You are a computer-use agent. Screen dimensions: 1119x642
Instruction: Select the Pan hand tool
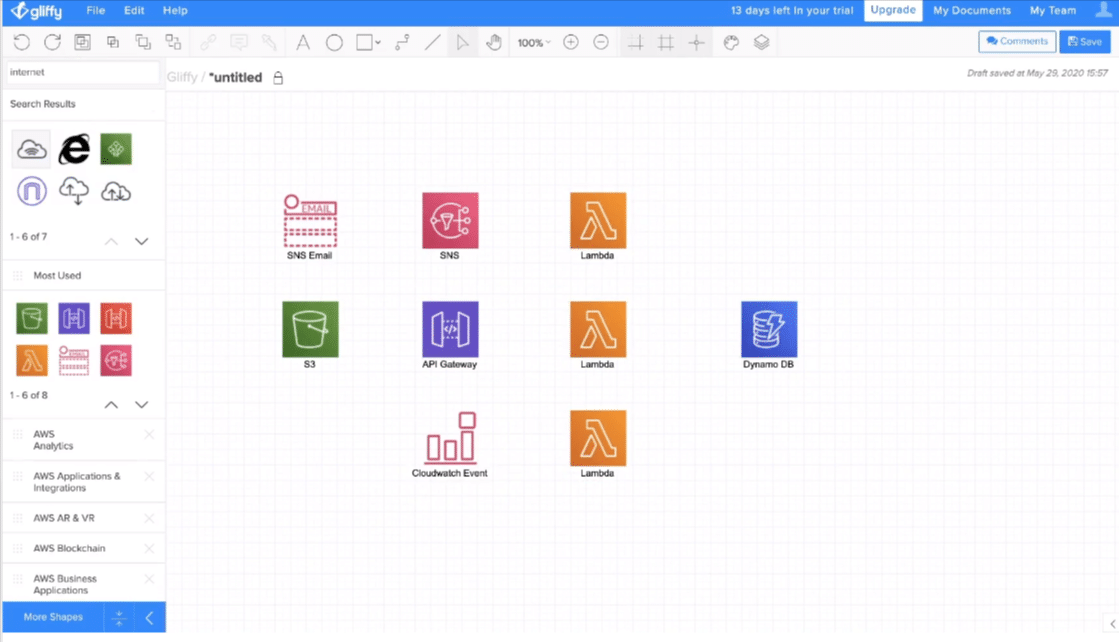click(x=493, y=42)
